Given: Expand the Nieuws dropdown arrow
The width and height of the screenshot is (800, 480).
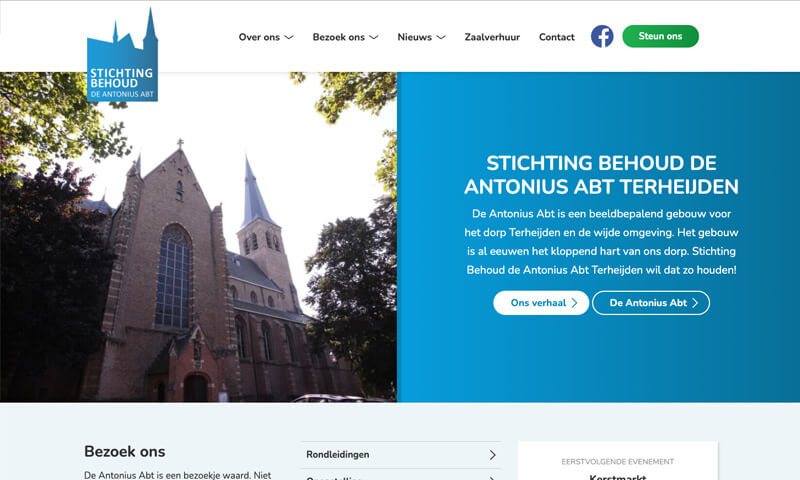Looking at the screenshot, I should coord(441,38).
